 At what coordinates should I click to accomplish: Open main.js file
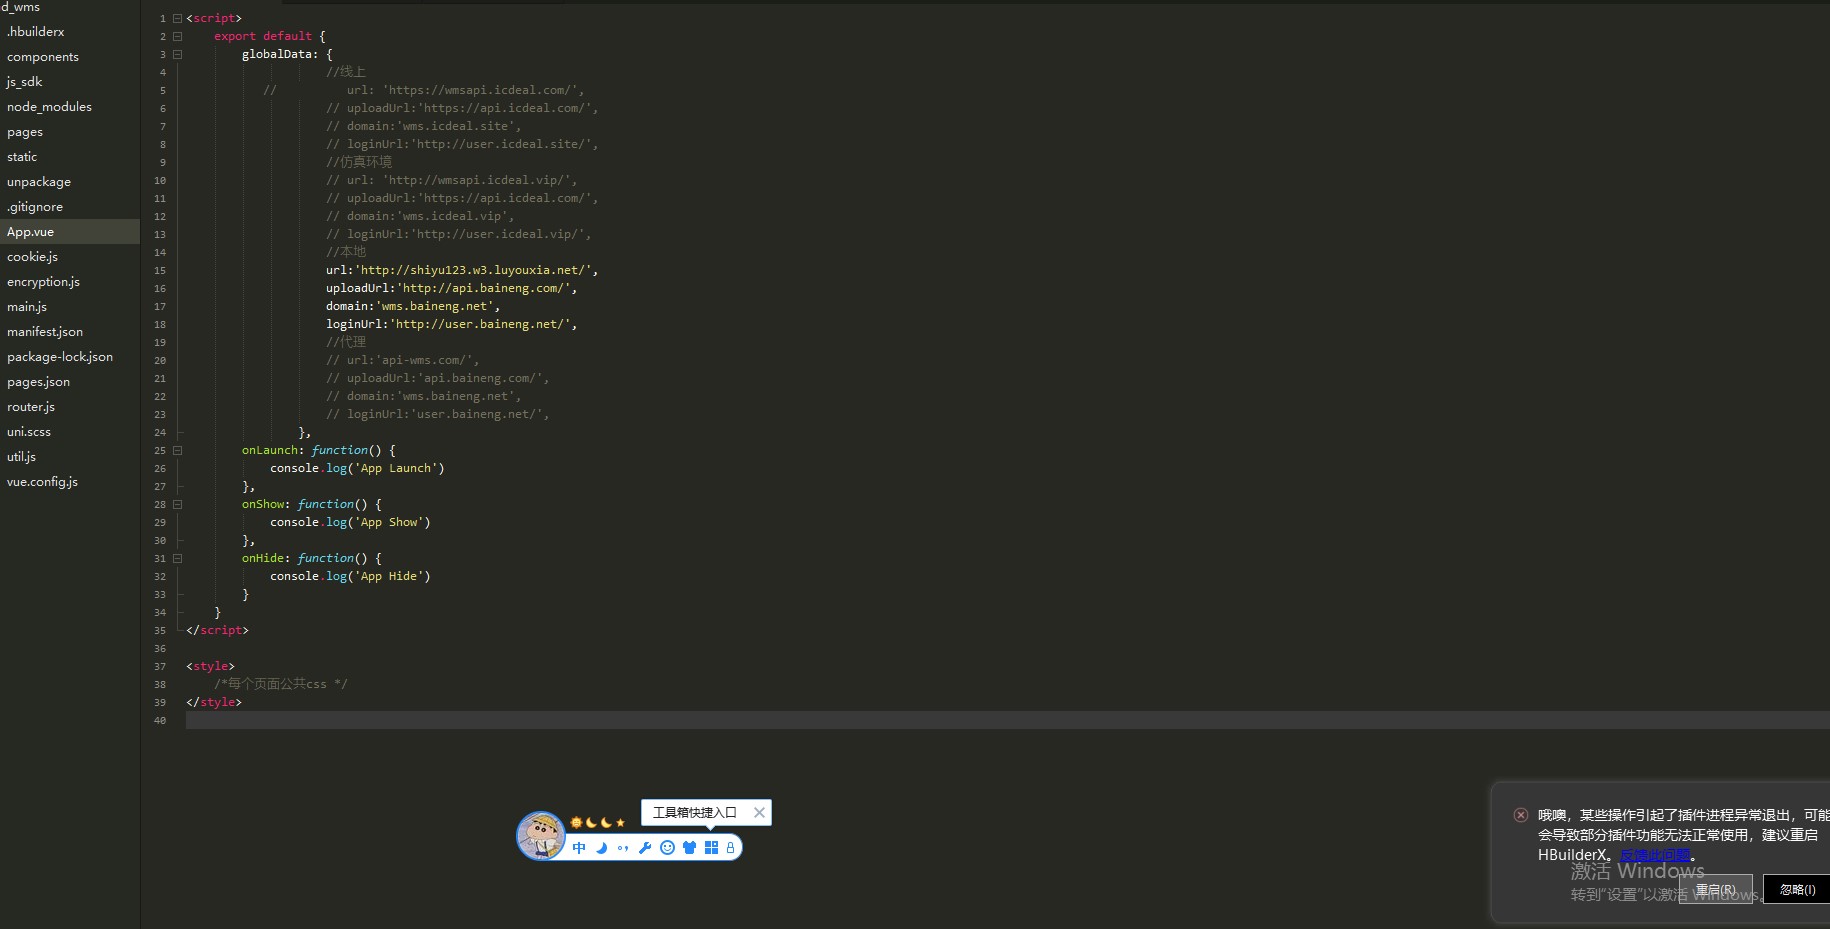(x=27, y=307)
